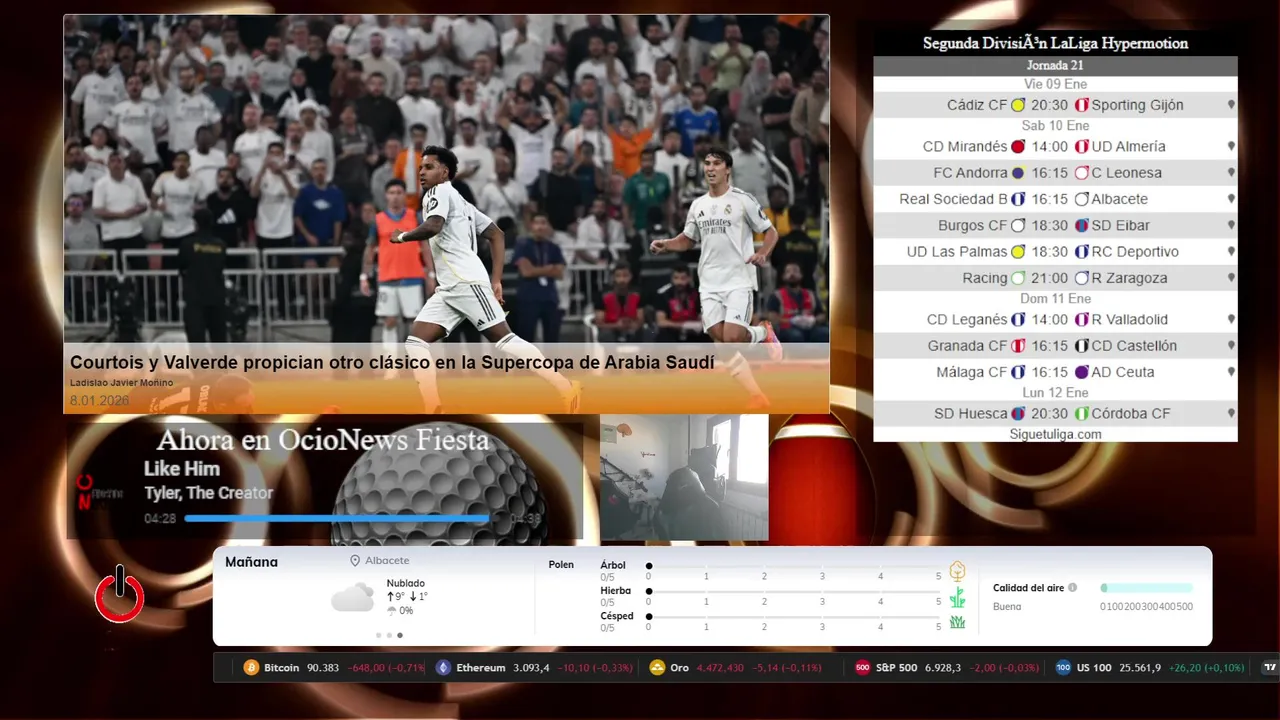
Task: Open venue pin for Granada CF match
Action: click(x=1231, y=346)
